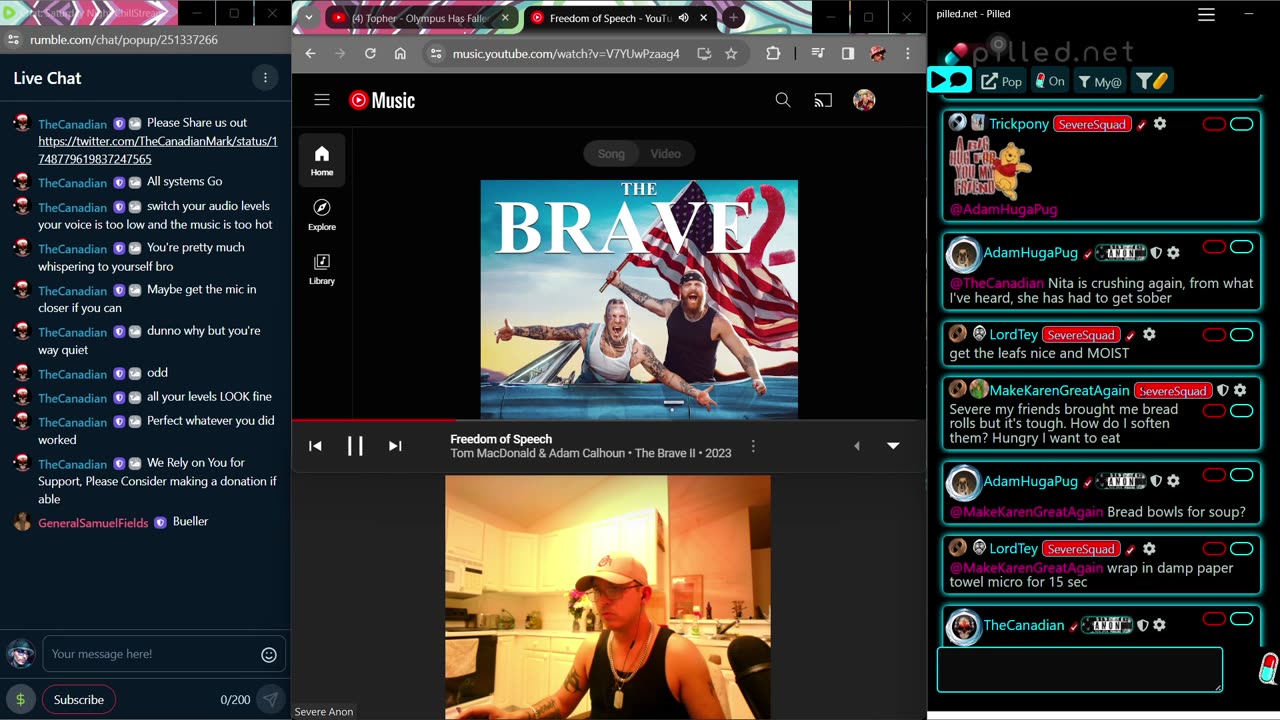1280x720 pixels.
Task: Open TheCanadianMark twitter status link
Action: click(158, 150)
